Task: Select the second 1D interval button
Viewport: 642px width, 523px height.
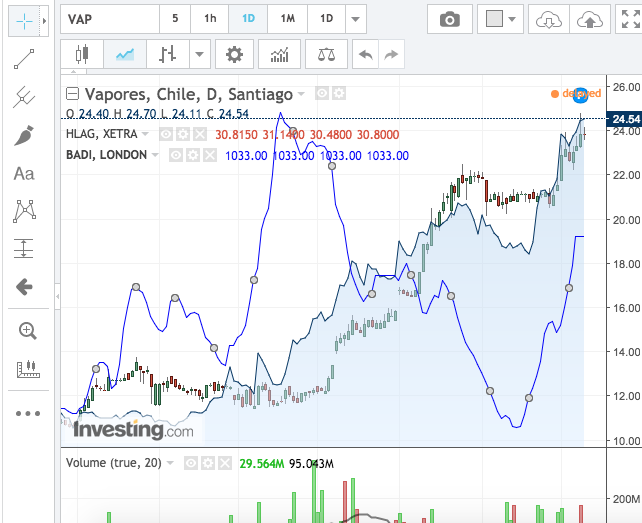Action: click(326, 19)
